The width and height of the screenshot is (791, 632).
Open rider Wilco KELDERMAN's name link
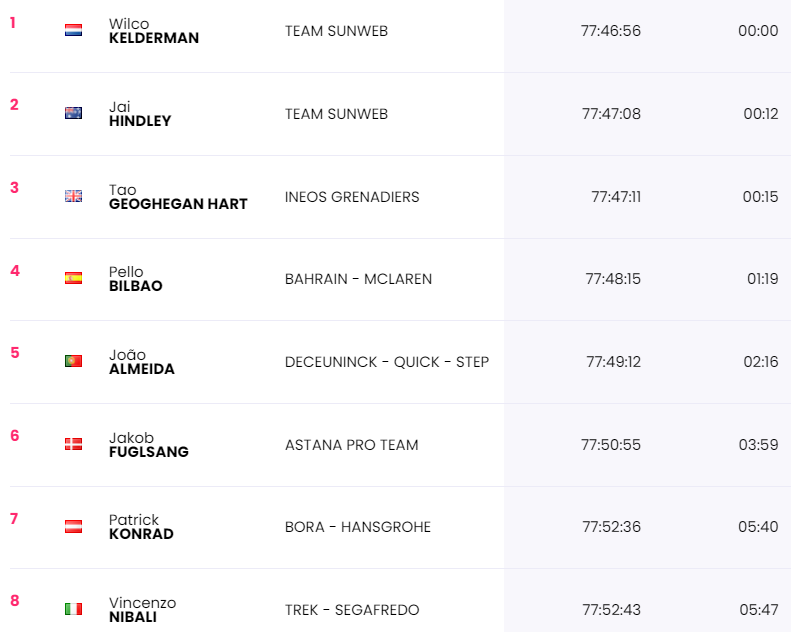click(x=153, y=31)
